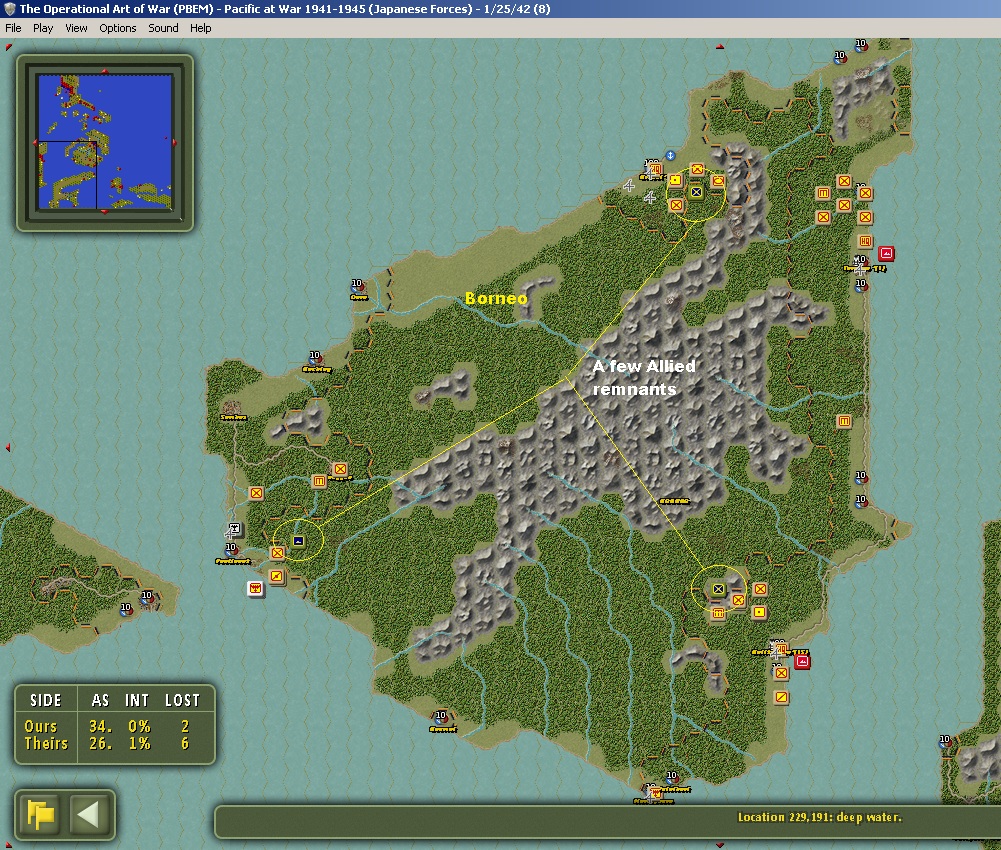Click the map scroll arrow at top edge
This screenshot has width=1001, height=850.
(x=720, y=46)
